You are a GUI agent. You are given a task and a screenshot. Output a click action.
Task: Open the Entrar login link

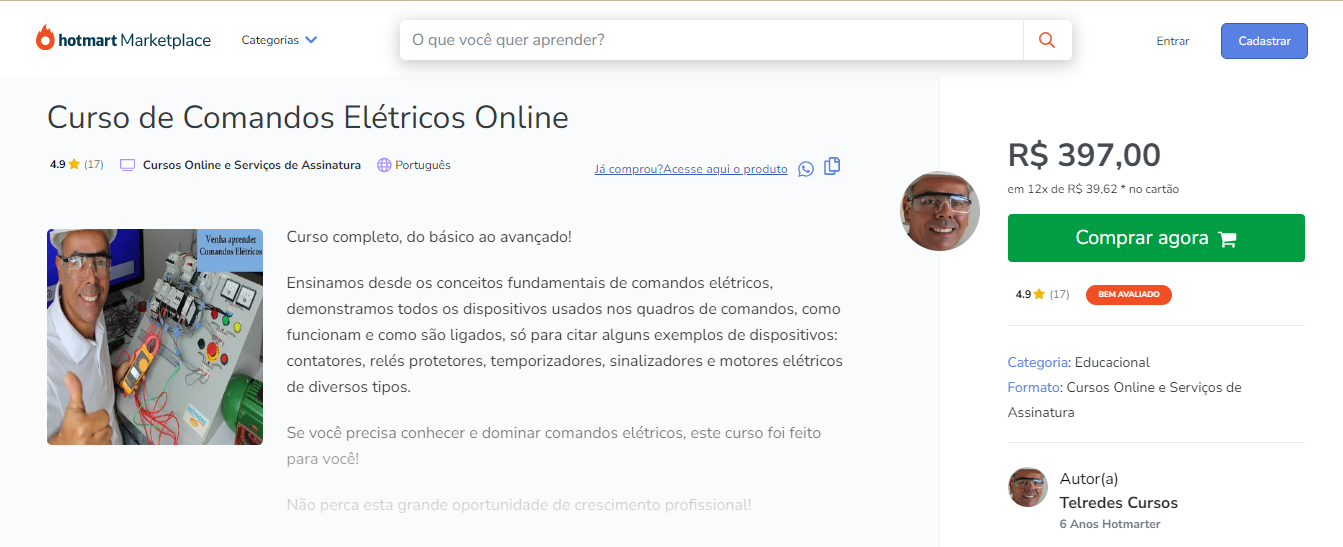[x=1173, y=41]
